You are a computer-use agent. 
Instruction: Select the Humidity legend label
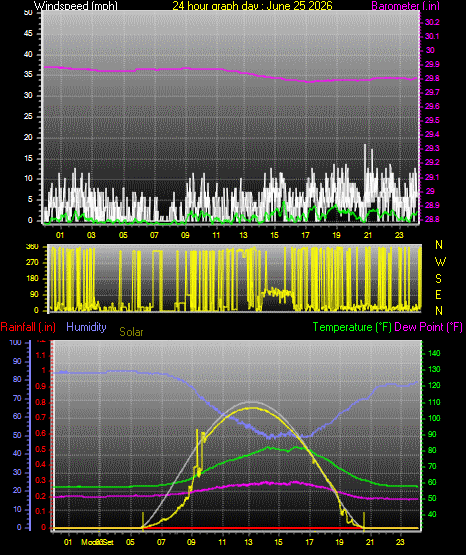[x=86, y=326]
